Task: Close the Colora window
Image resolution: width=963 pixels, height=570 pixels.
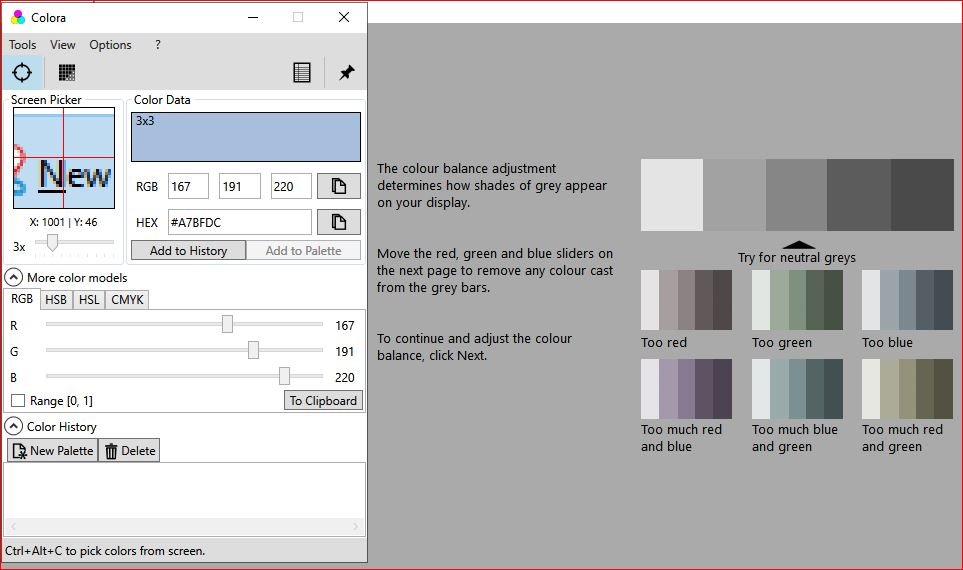Action: (x=344, y=17)
